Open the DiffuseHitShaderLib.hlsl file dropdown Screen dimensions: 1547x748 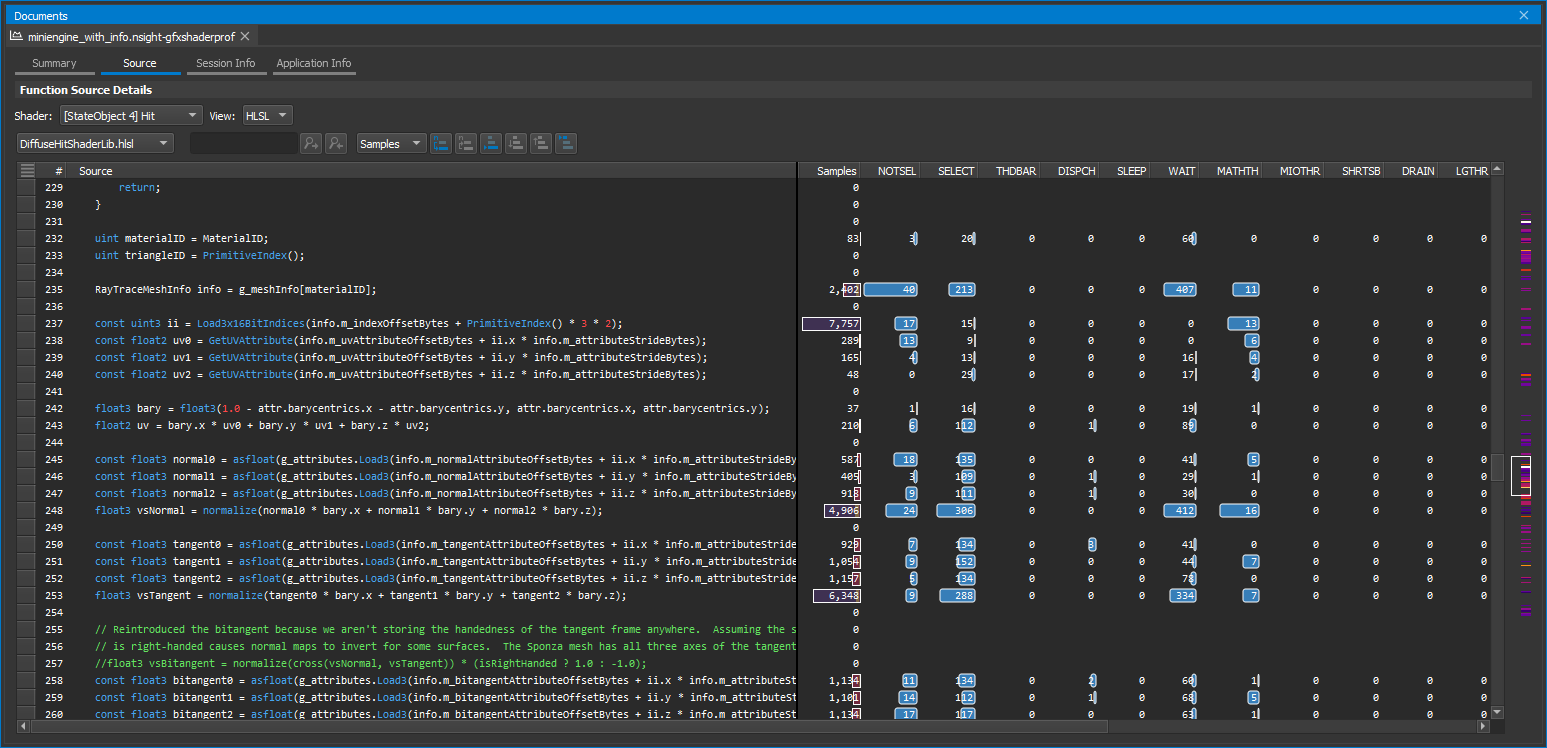coord(95,144)
